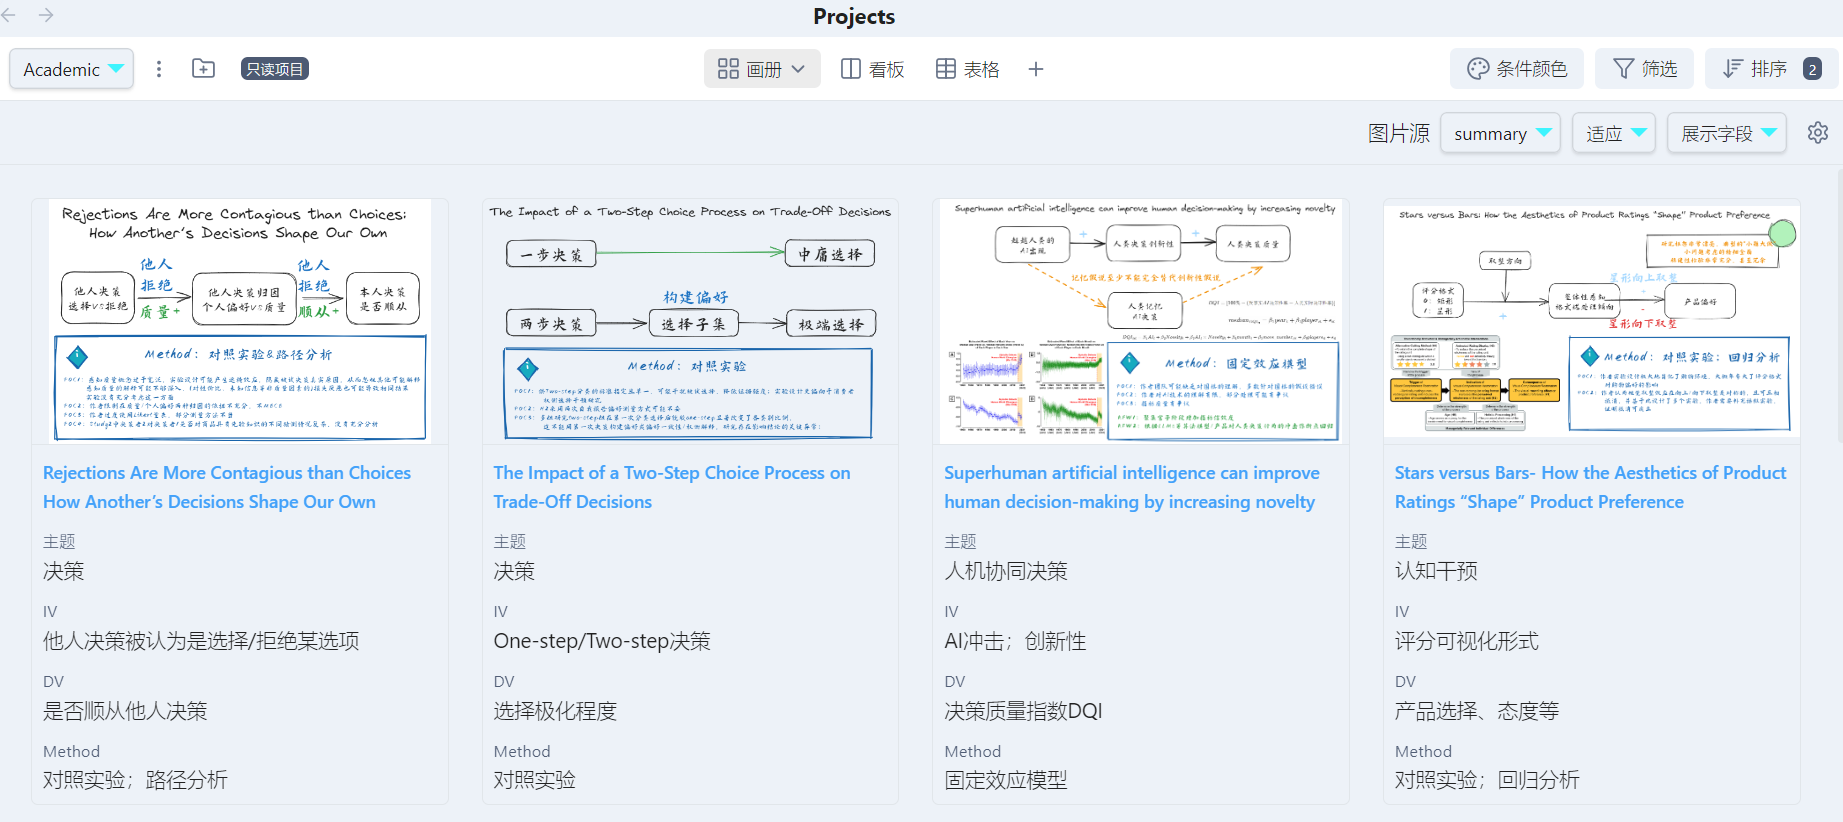Click the forward navigation arrow
This screenshot has height=822, width=1843.
pos(46,15)
